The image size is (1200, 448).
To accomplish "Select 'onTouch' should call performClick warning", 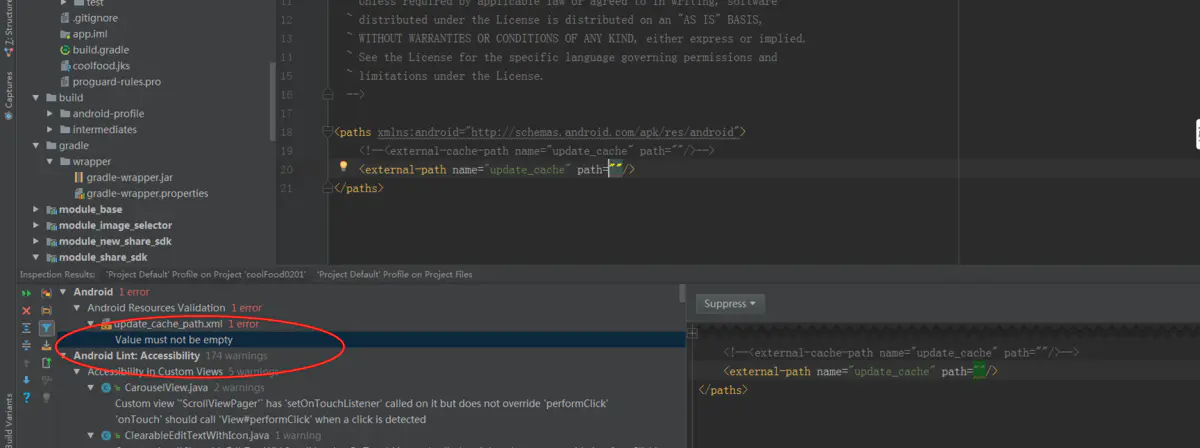I will [270, 420].
